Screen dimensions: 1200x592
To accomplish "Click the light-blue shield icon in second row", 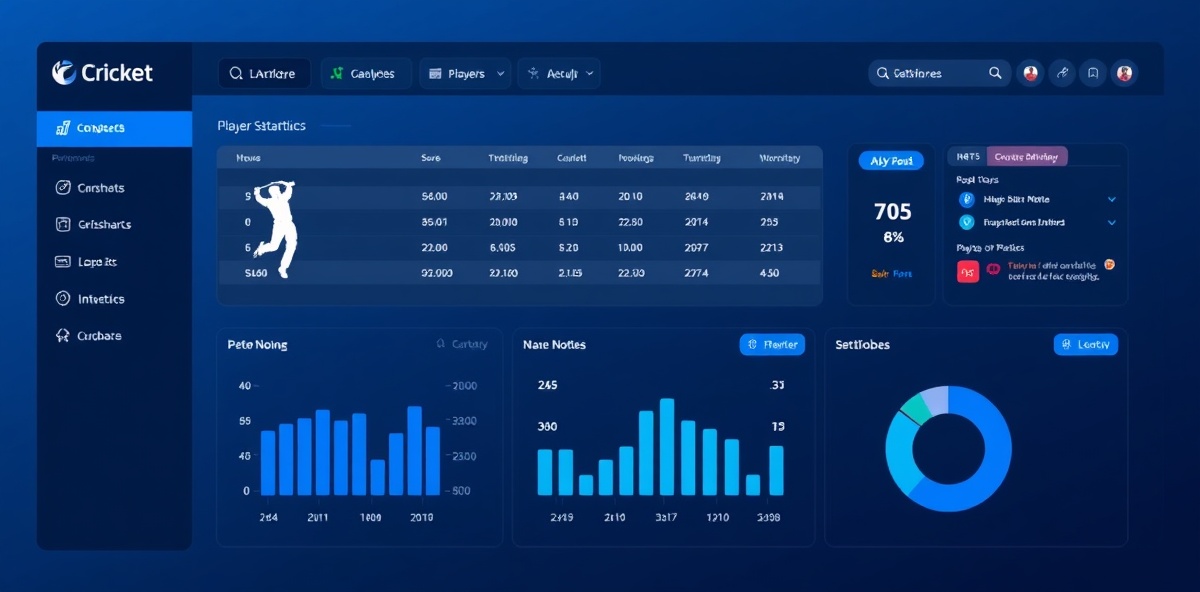I will tap(966, 223).
